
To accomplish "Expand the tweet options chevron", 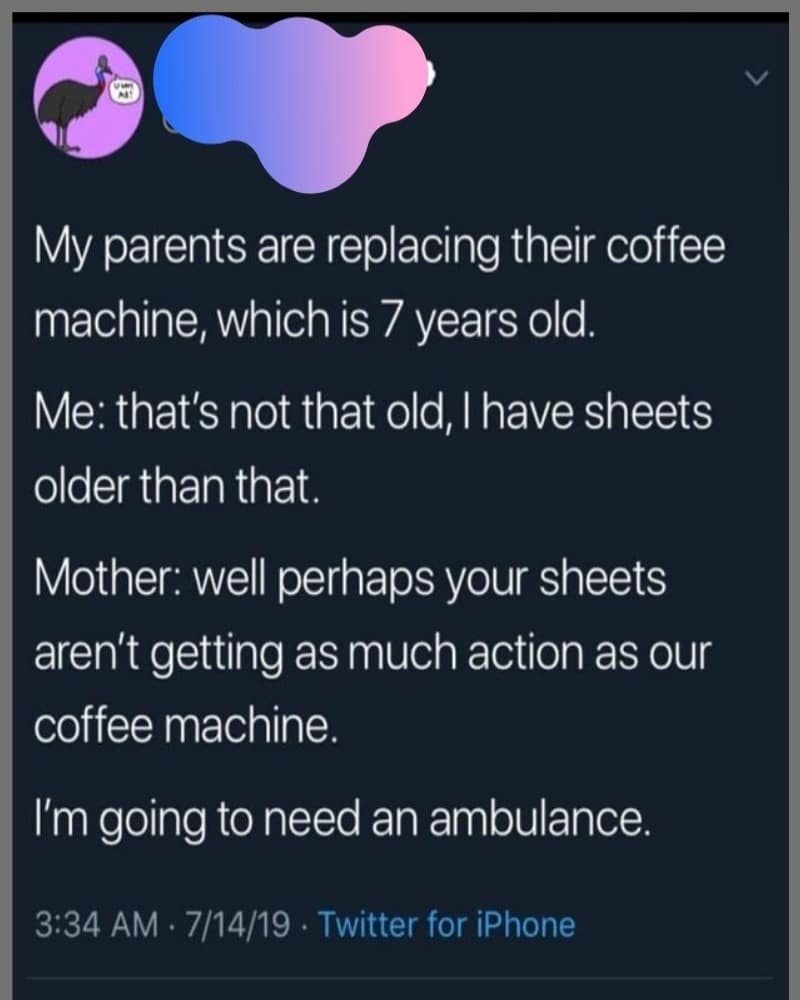I will 757,78.
